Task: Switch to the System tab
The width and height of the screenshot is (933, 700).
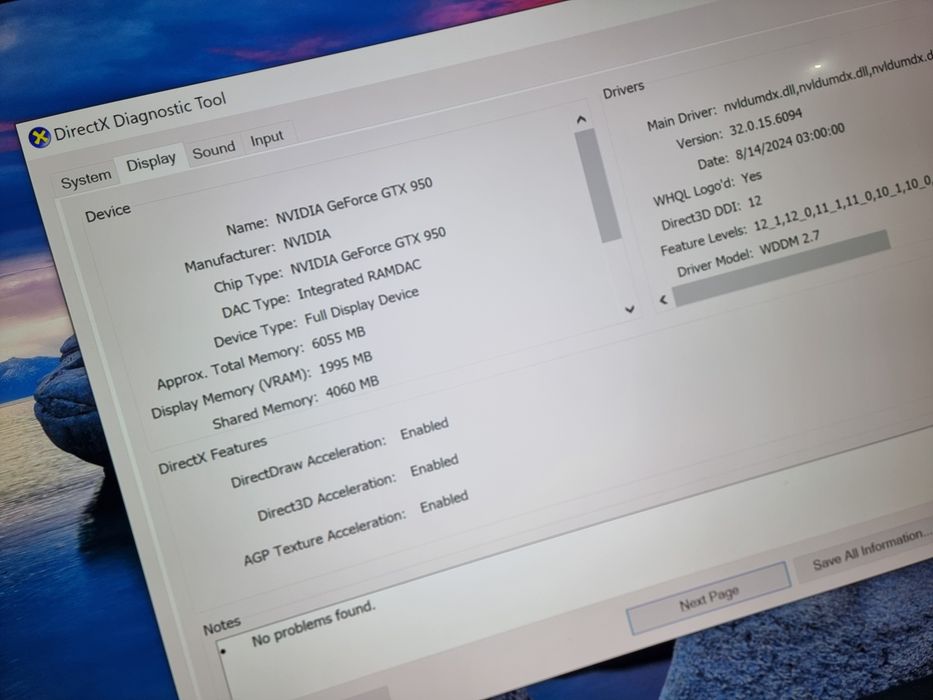Action: (86, 179)
